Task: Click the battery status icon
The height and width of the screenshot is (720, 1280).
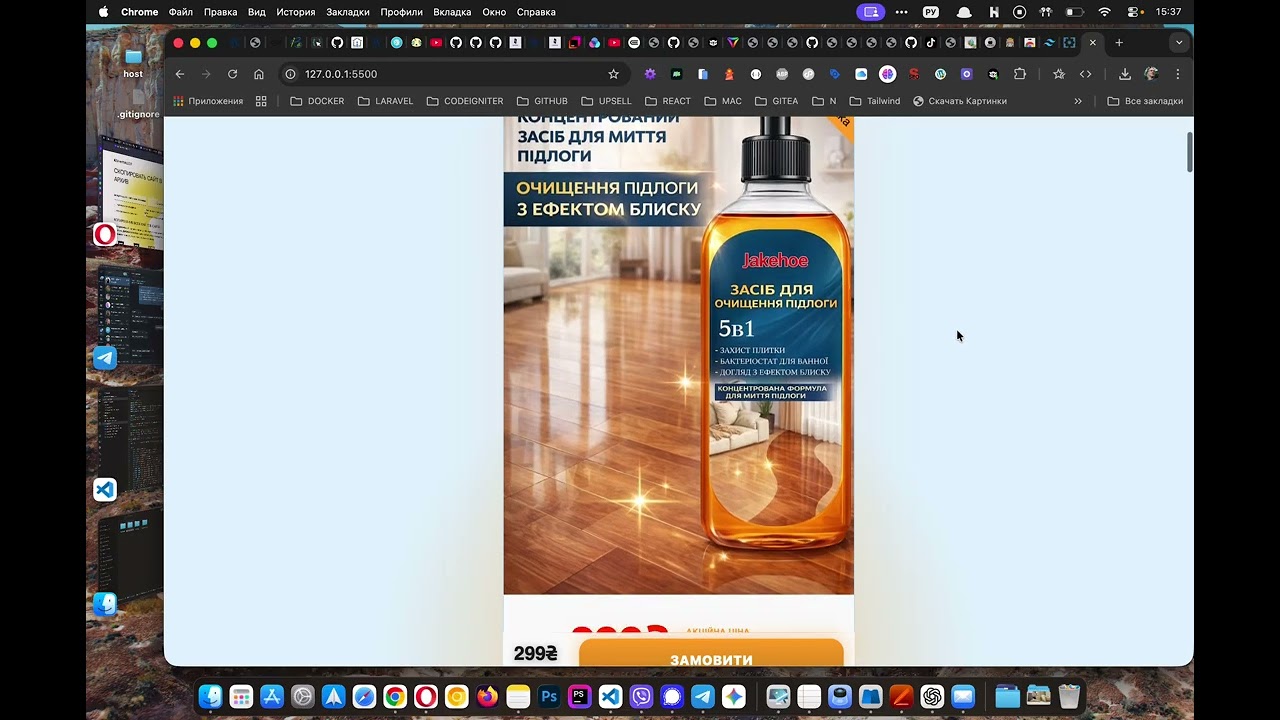Action: pos(1075,12)
